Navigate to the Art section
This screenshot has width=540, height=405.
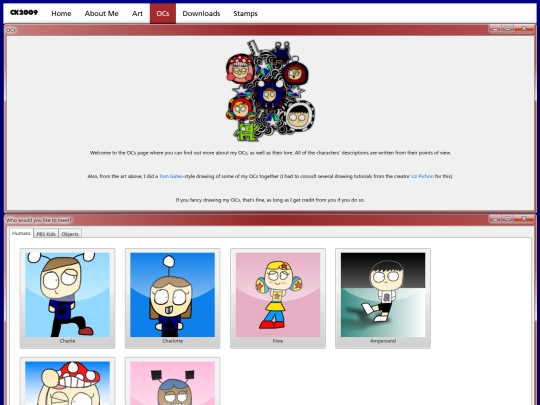coord(137,13)
